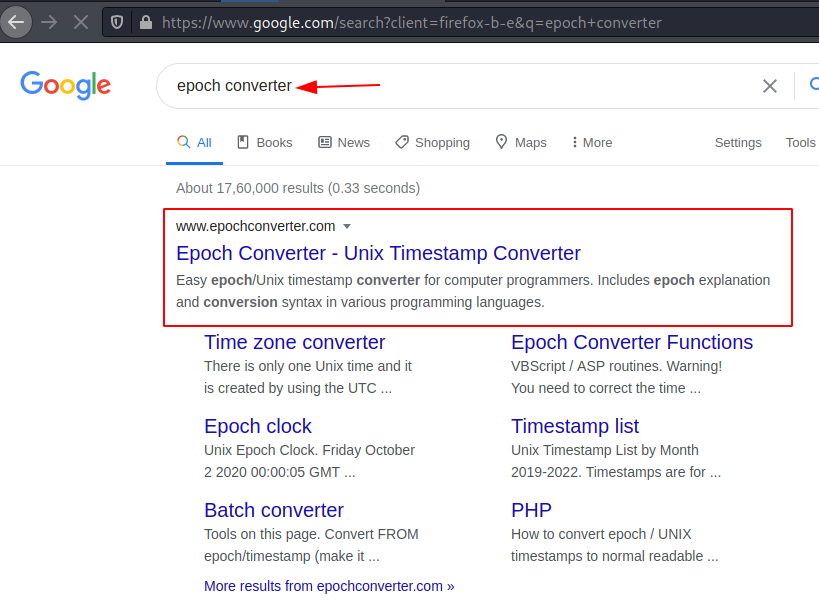The width and height of the screenshot is (819, 611).
Task: Click the three-dot More icon
Action: 575,142
